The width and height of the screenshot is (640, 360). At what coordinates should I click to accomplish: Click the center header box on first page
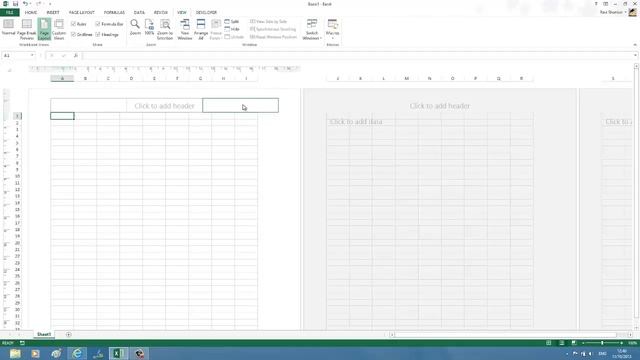pos(164,106)
